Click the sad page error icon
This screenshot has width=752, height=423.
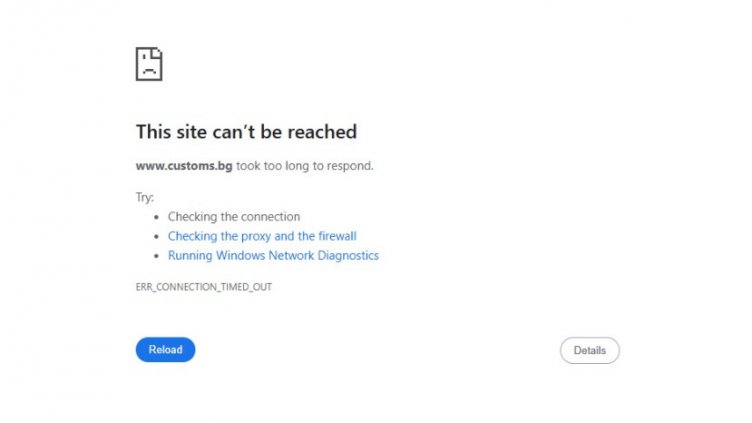click(149, 64)
